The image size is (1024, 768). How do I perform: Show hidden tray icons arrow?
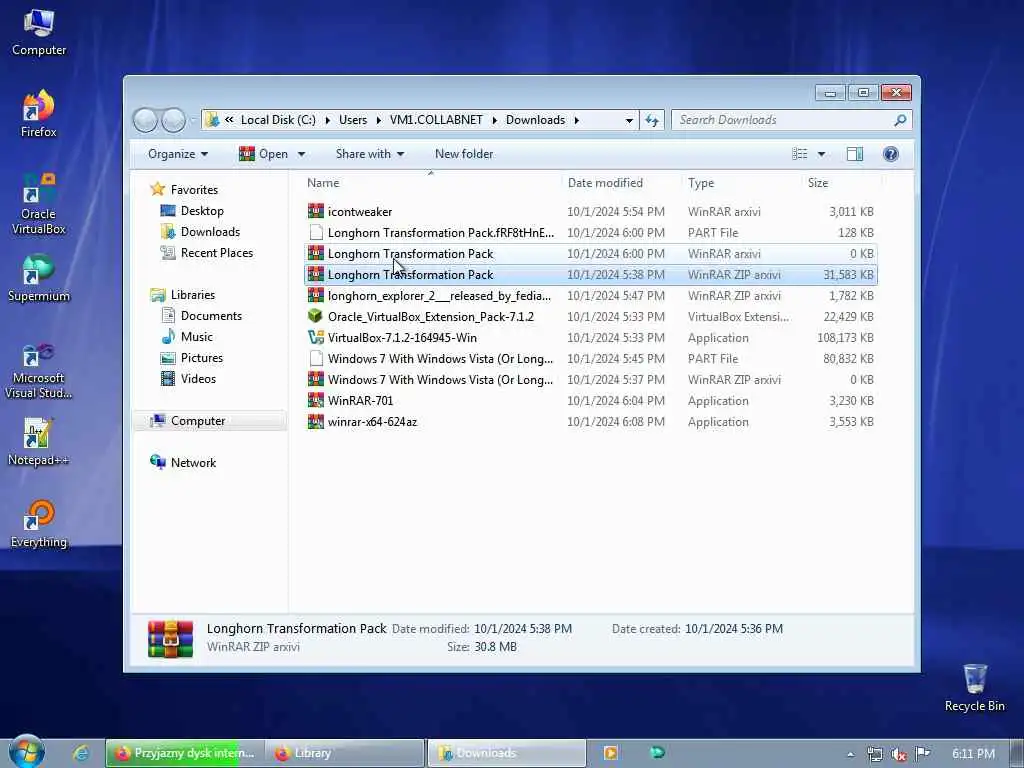click(x=850, y=754)
